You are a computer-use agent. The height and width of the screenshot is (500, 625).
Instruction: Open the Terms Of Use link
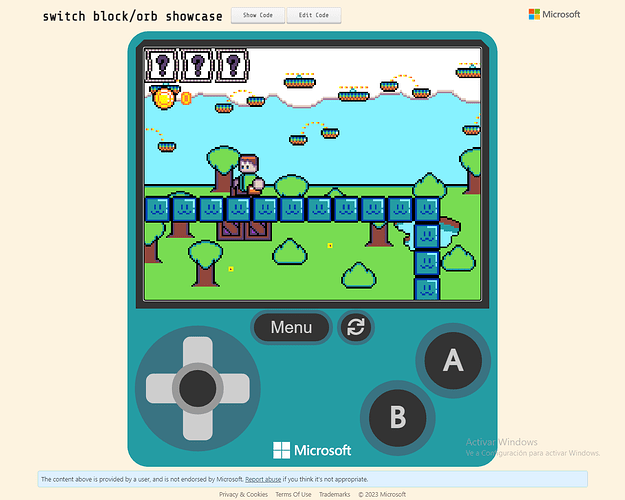pyautogui.click(x=293, y=494)
